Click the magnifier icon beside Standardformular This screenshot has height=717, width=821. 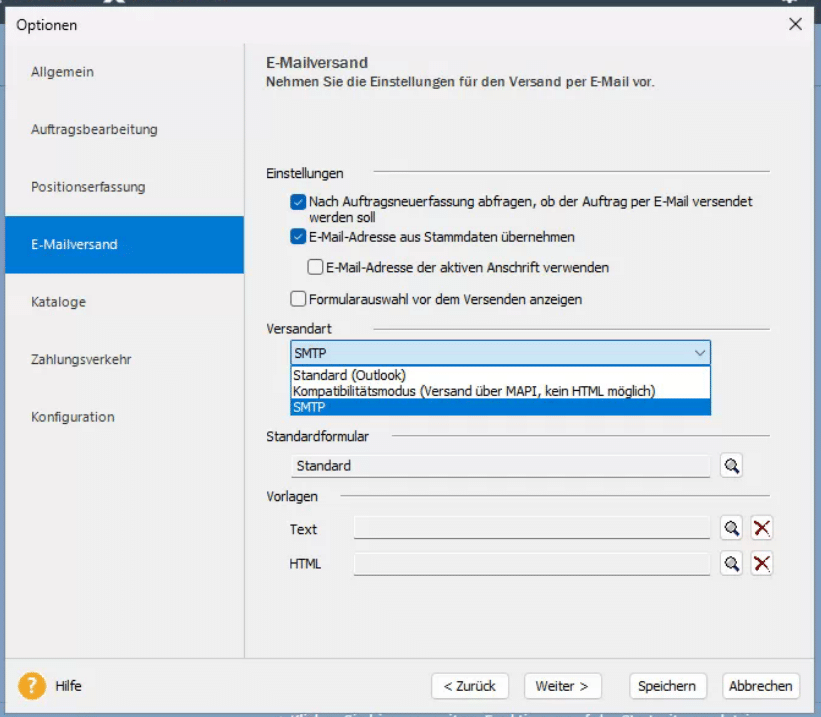pyautogui.click(x=731, y=466)
